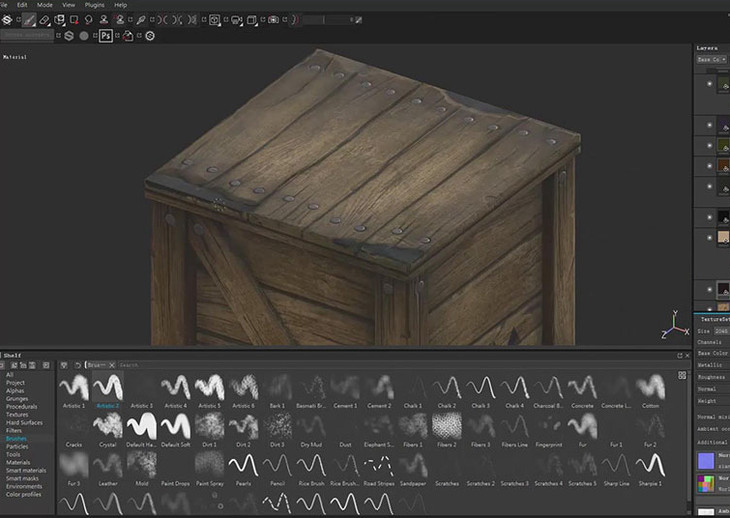730x518 pixels.
Task: Click the purple Normal map swatch
Action: [706, 460]
